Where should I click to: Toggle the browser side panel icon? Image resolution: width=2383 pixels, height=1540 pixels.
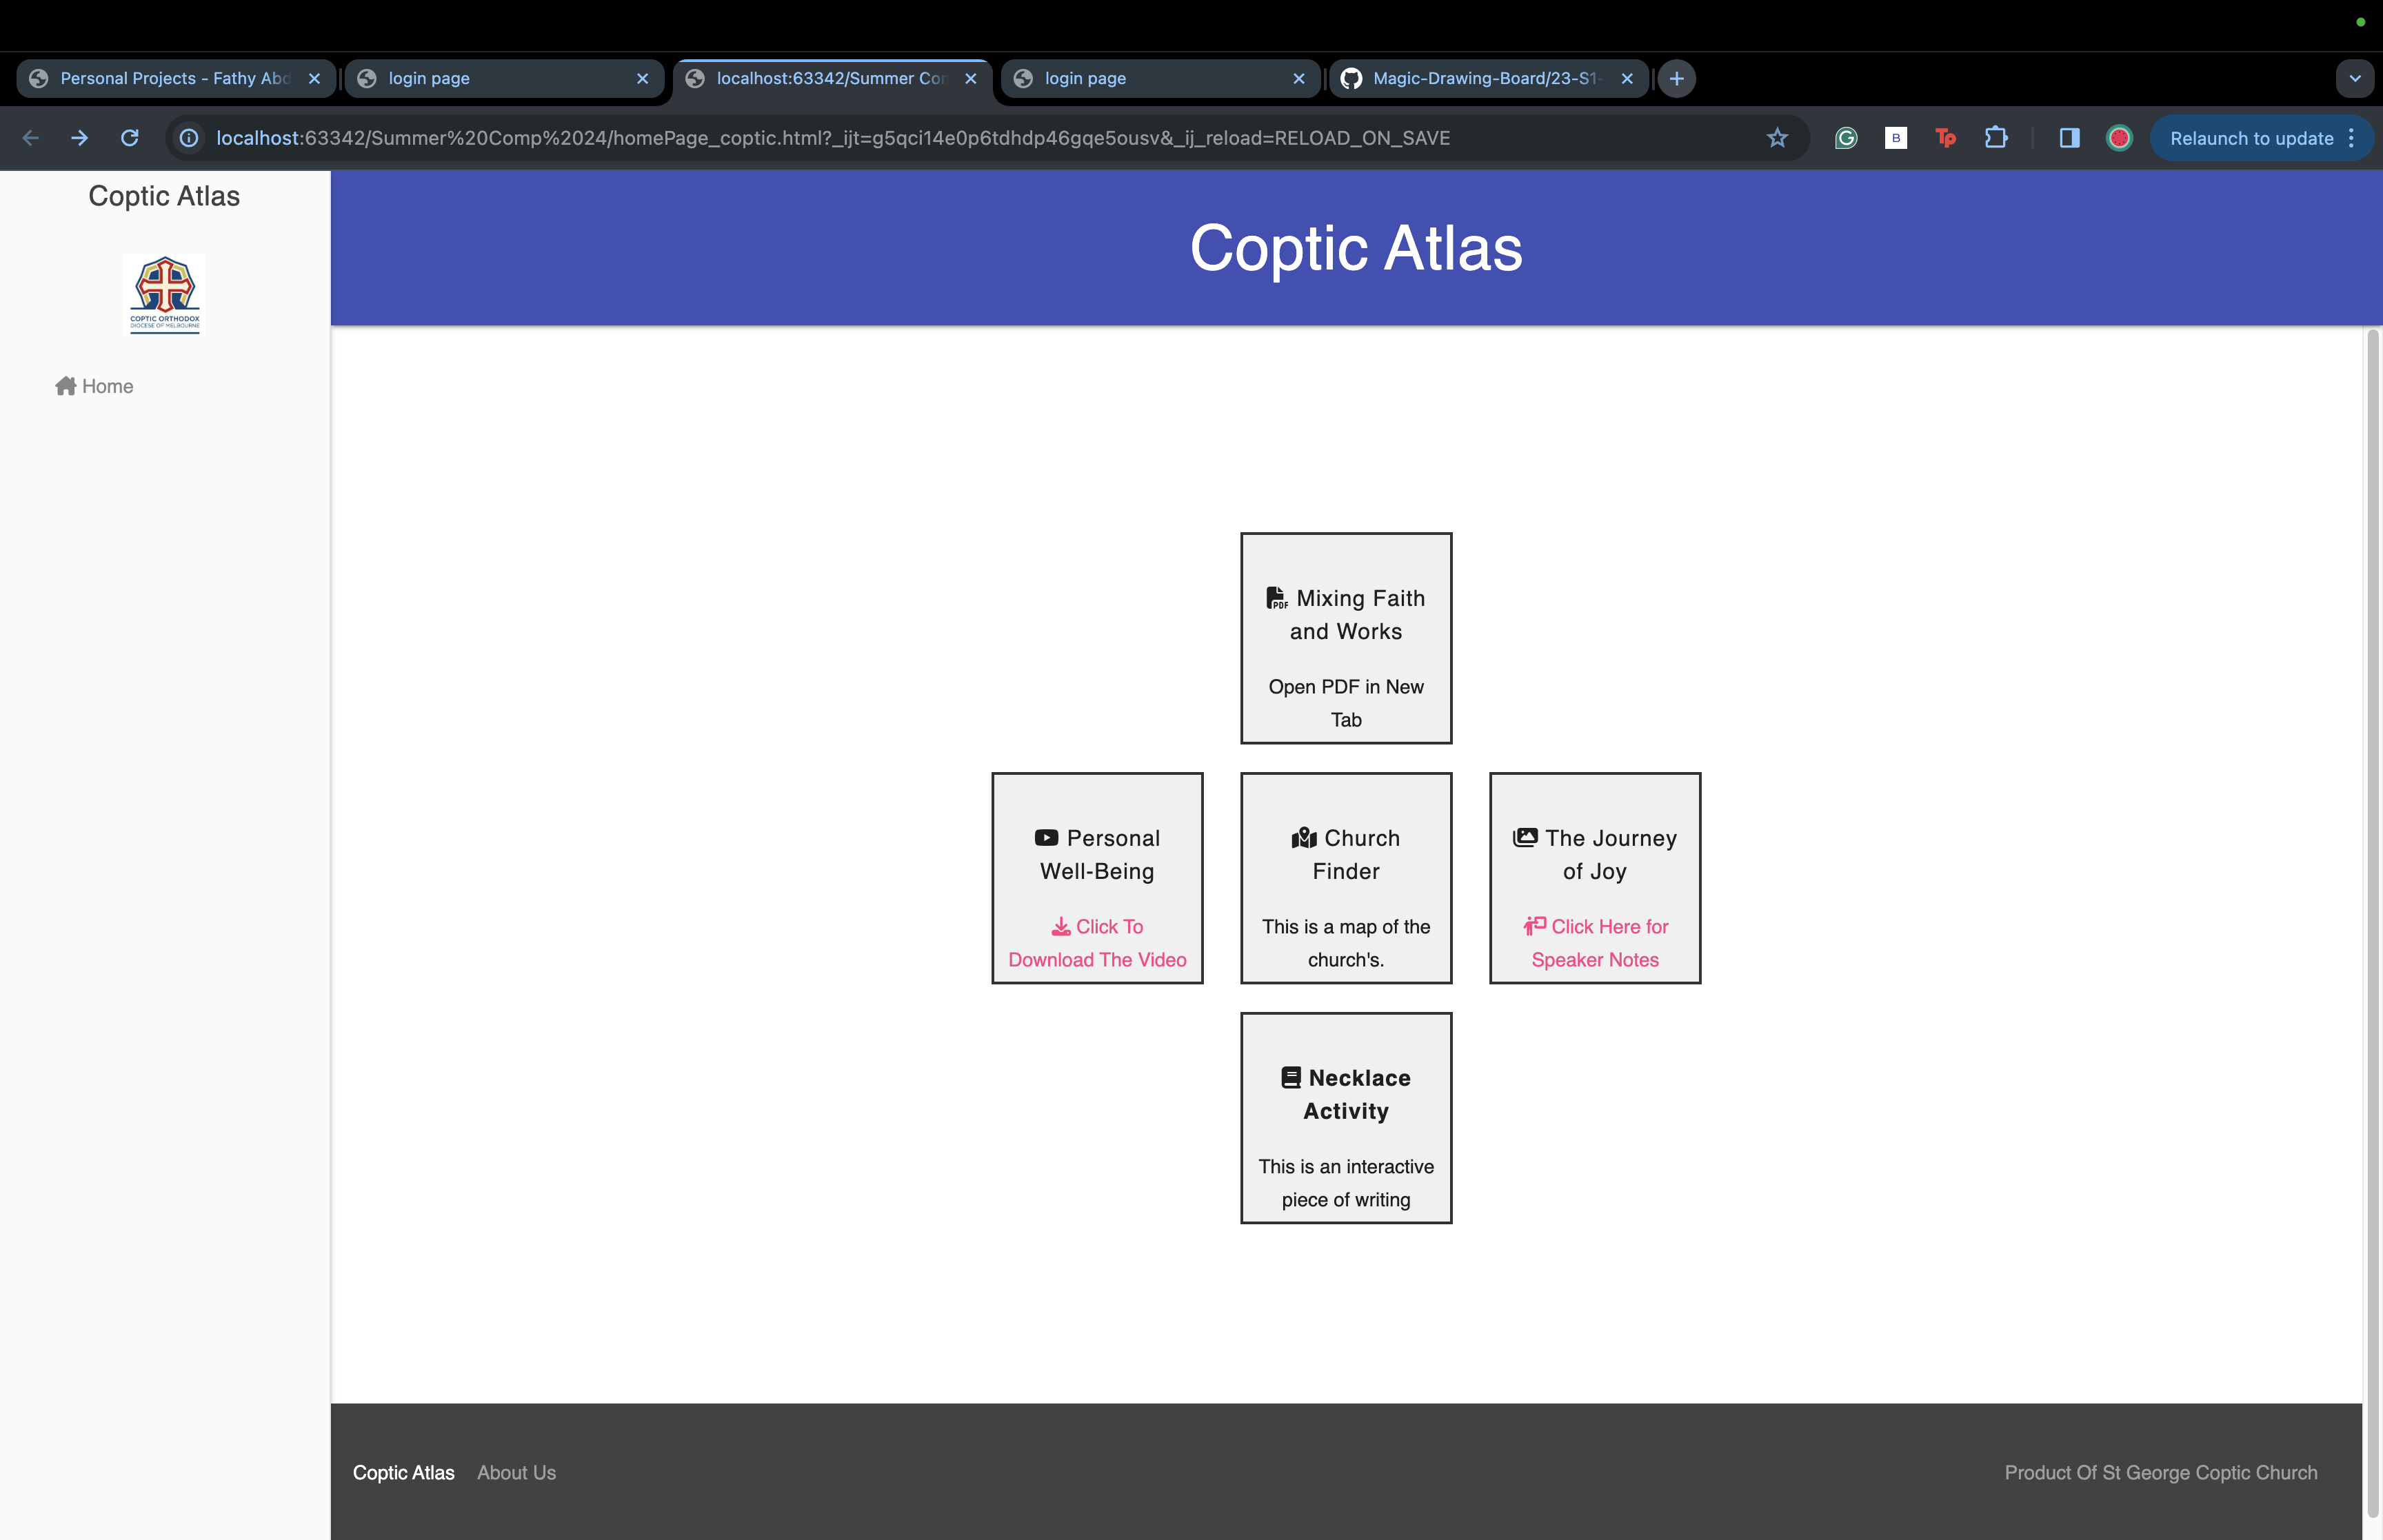(2069, 138)
